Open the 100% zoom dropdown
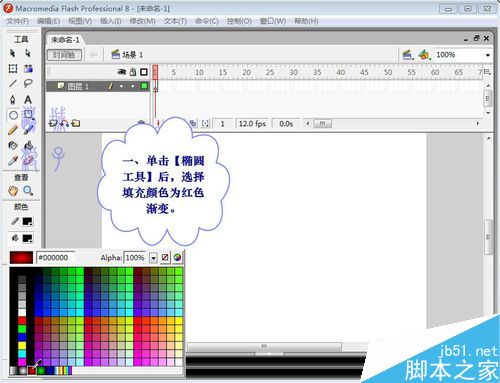 (x=488, y=55)
